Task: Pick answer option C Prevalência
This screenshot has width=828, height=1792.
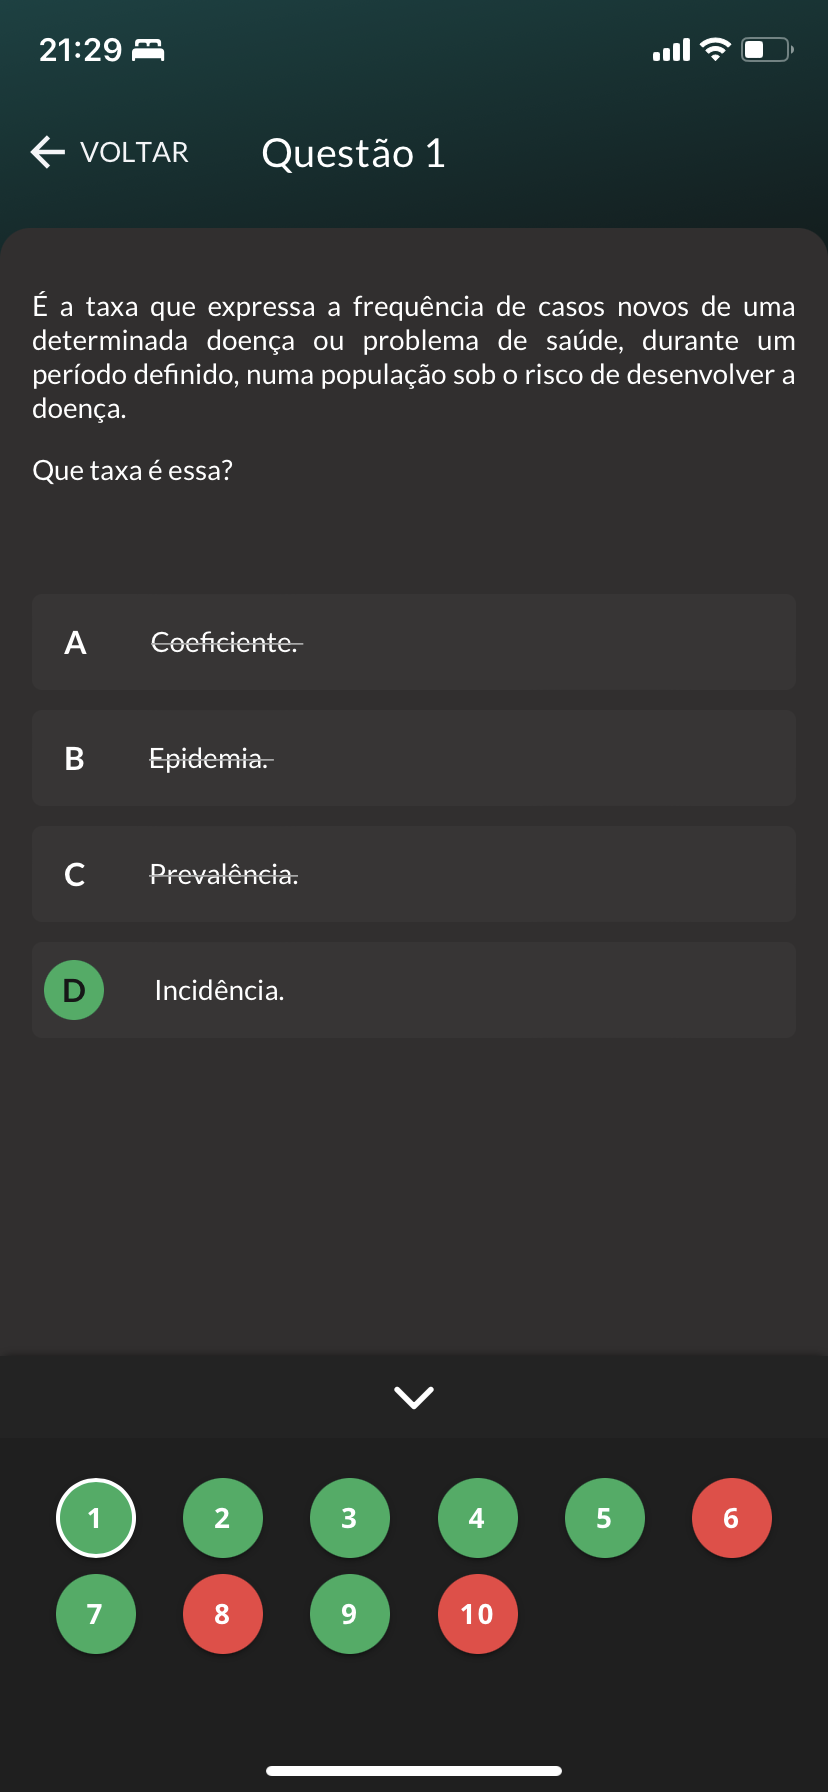Action: (414, 874)
